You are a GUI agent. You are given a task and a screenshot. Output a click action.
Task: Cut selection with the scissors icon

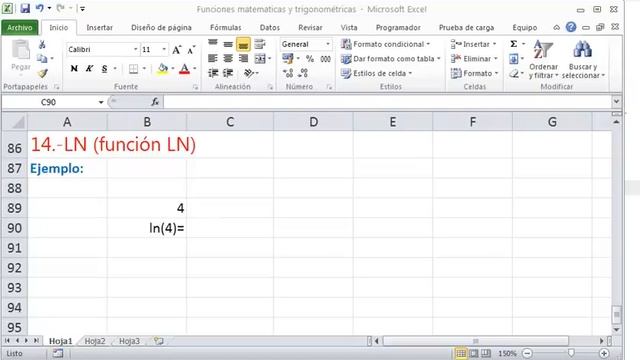tap(42, 44)
